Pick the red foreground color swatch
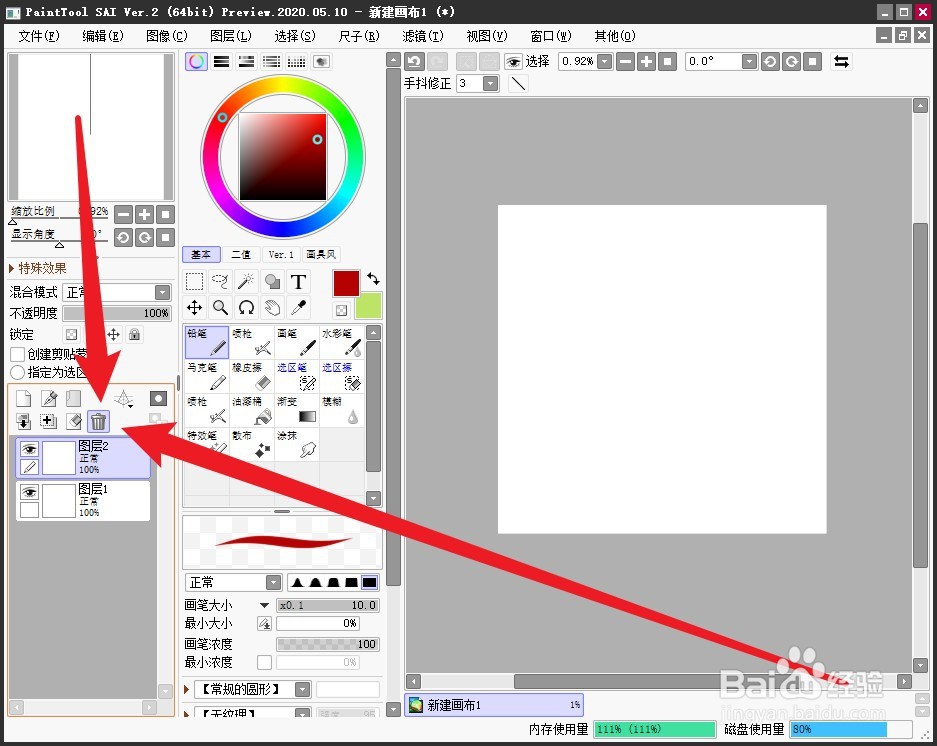This screenshot has width=937, height=746. click(346, 283)
